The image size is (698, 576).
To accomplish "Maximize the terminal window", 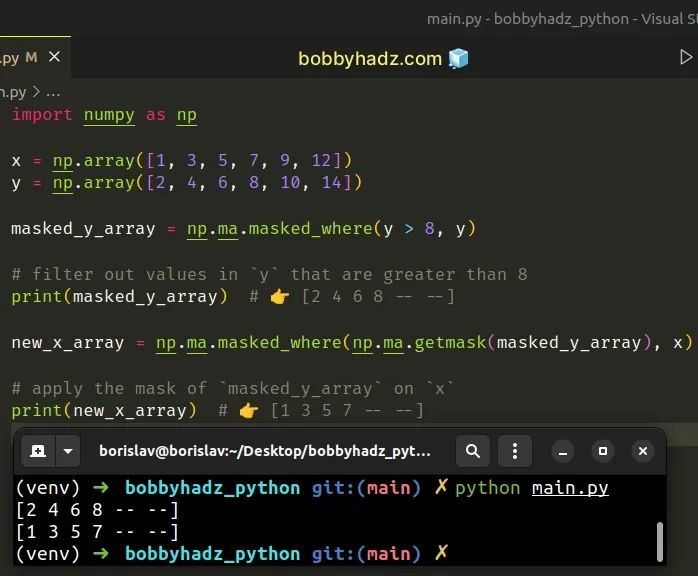I will 603,451.
